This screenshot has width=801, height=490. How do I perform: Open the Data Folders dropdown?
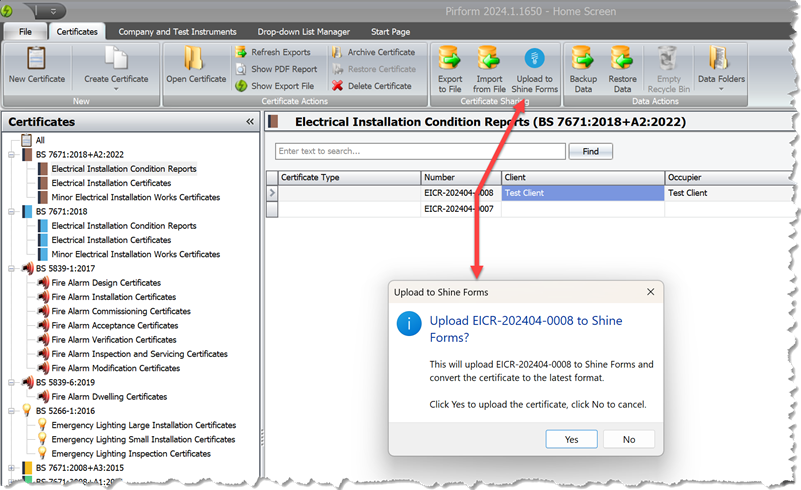(x=721, y=72)
